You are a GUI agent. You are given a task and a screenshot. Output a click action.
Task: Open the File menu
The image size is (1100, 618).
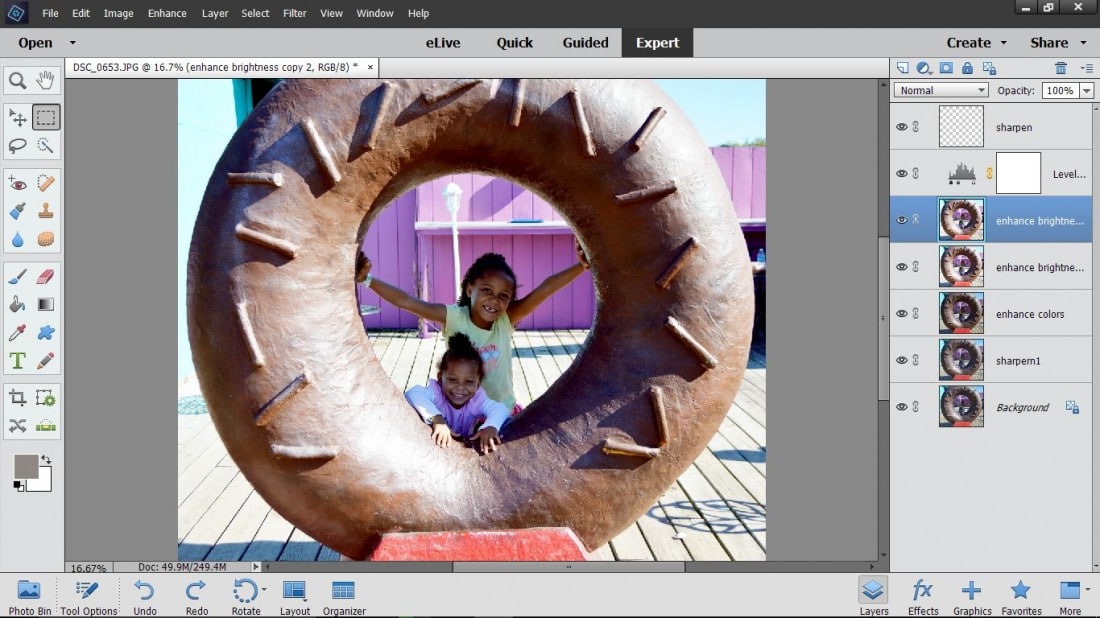tap(50, 13)
